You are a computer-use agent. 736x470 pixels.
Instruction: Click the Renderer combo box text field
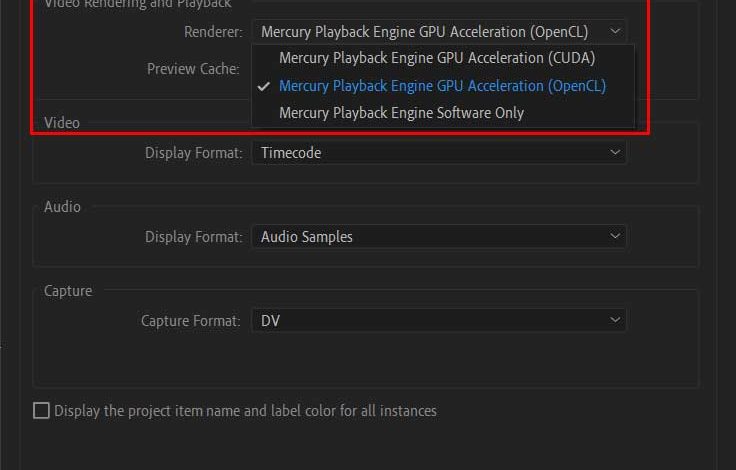pyautogui.click(x=424, y=32)
